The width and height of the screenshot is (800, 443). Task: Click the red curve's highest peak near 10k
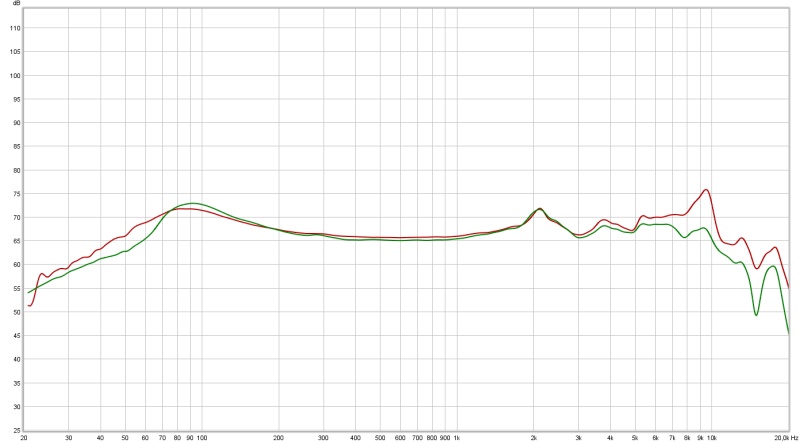point(706,189)
